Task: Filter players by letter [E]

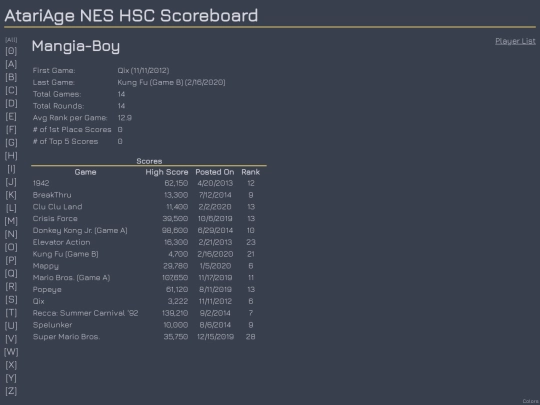Action: click(x=11, y=116)
